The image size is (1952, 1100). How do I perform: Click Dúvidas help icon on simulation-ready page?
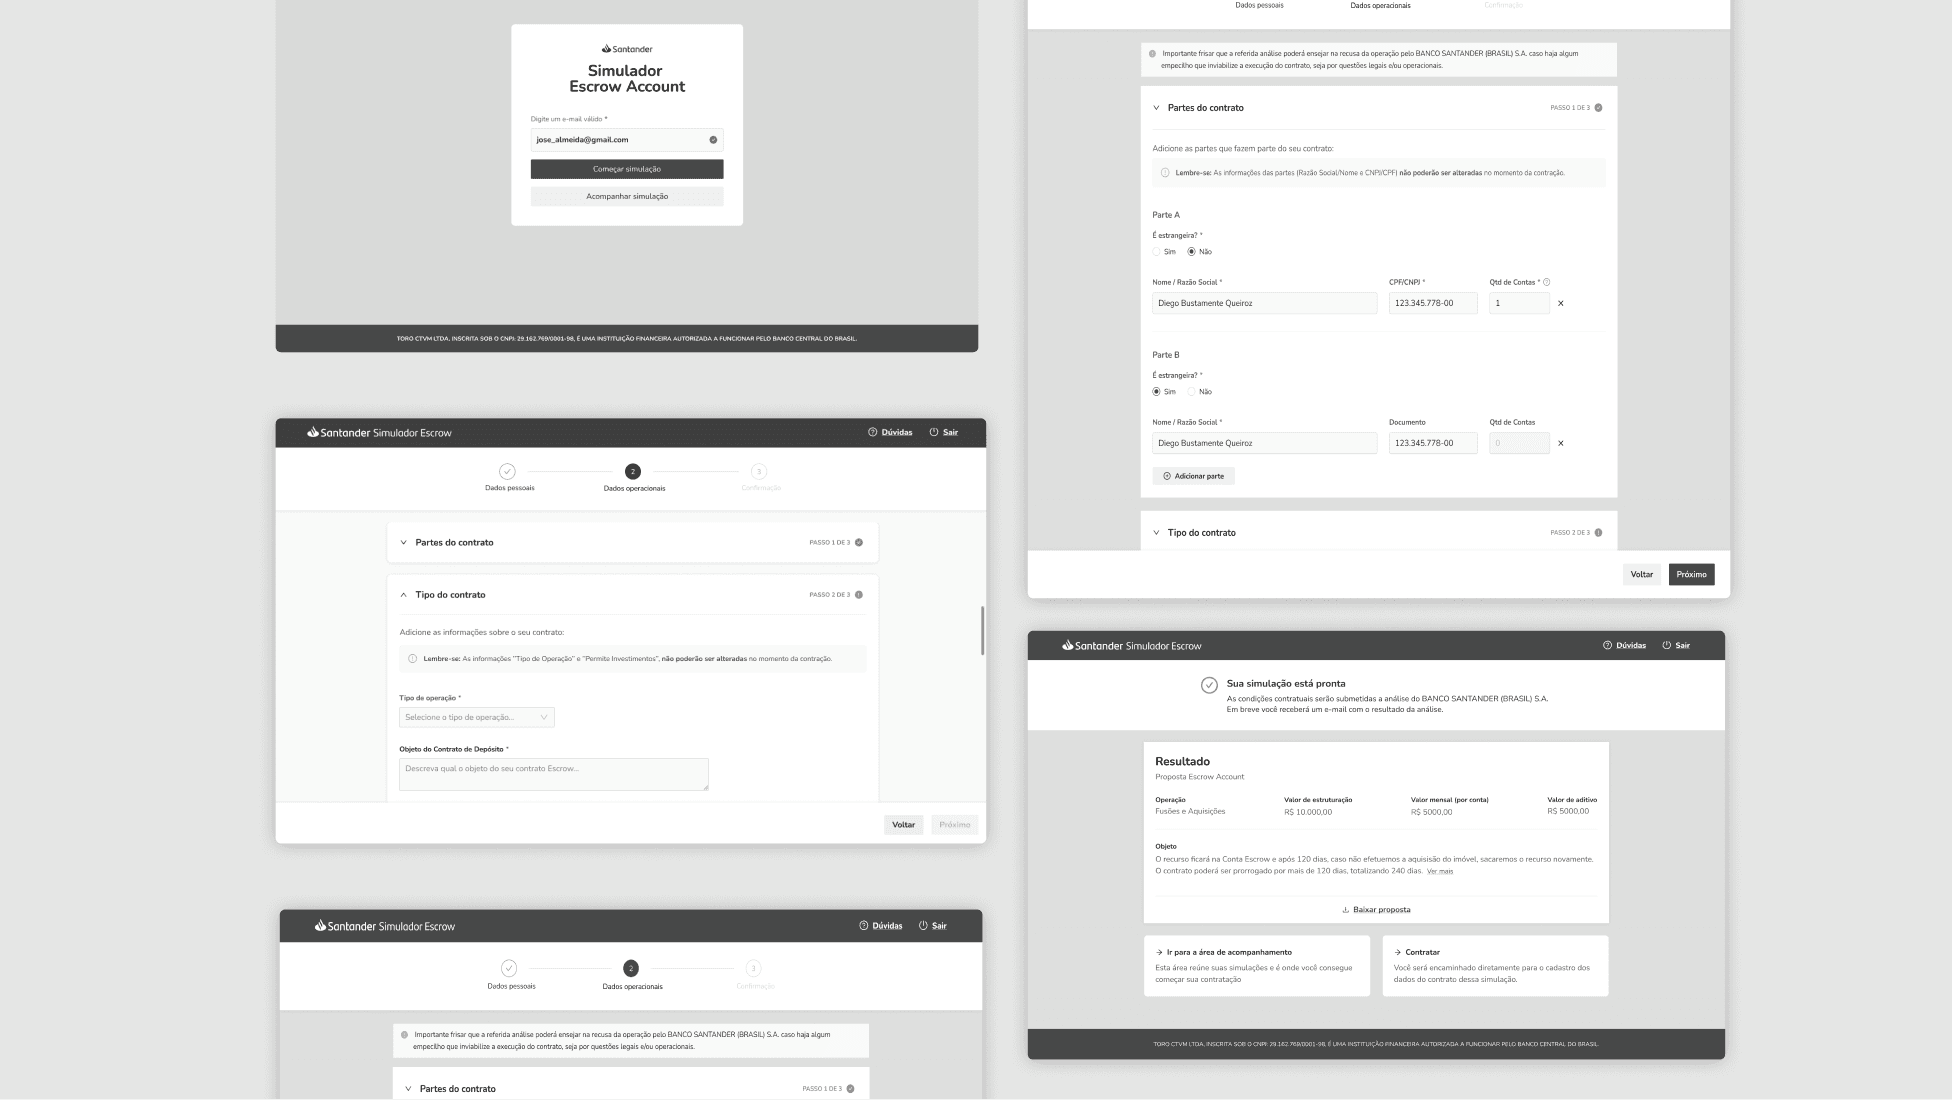click(x=1607, y=645)
